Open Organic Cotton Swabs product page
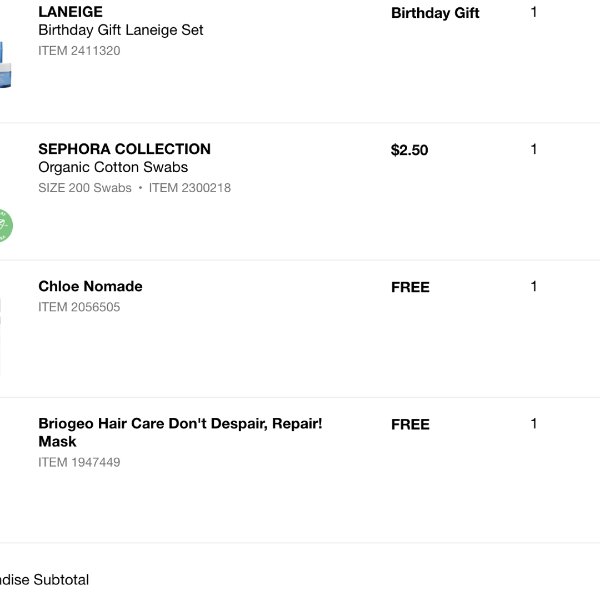600x600 pixels. [113, 167]
